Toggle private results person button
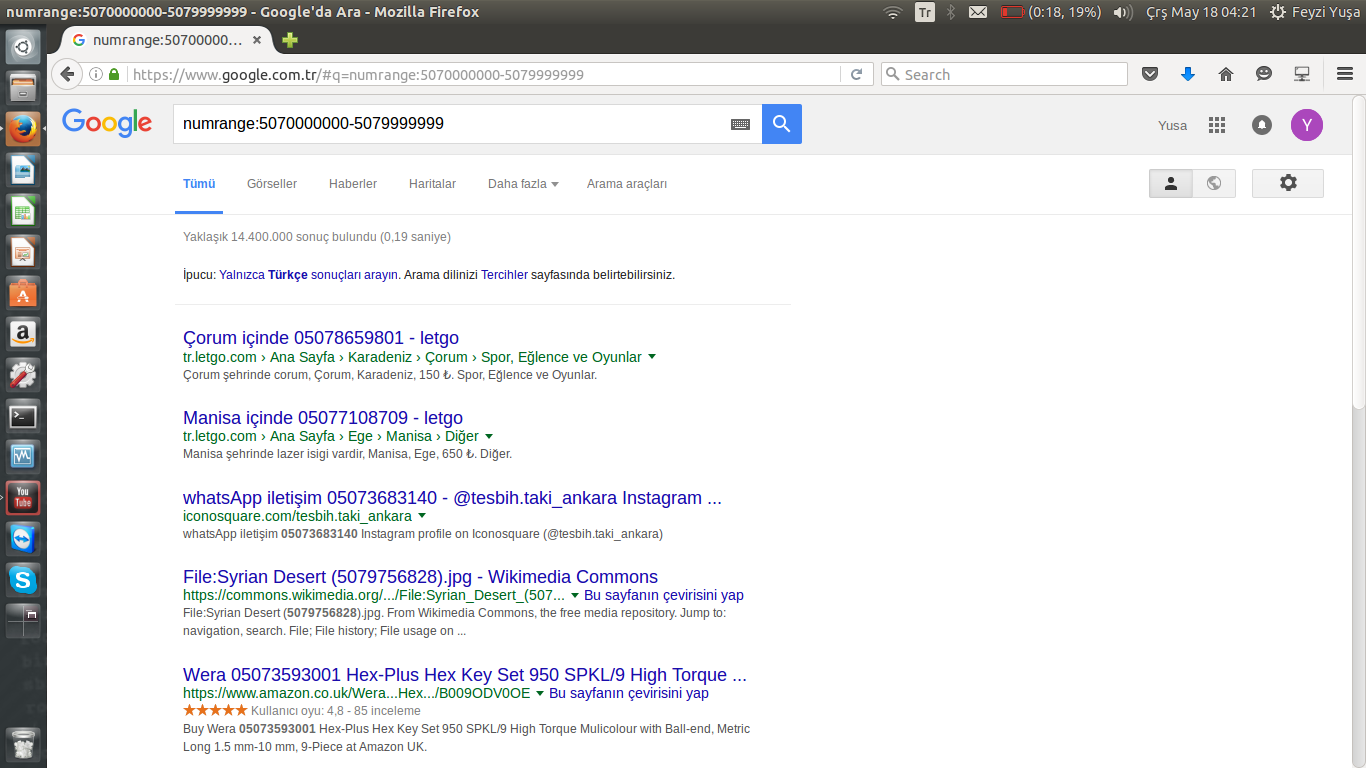The width and height of the screenshot is (1366, 768). [1171, 183]
